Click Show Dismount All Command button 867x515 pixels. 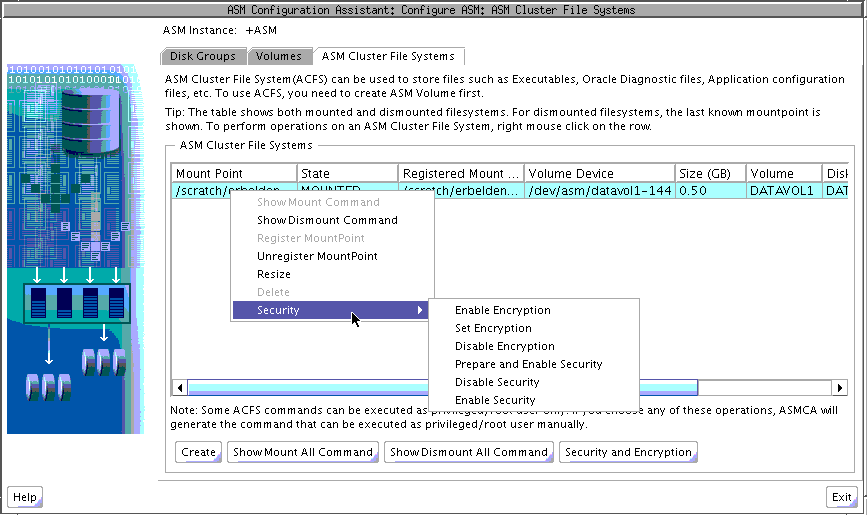click(469, 452)
